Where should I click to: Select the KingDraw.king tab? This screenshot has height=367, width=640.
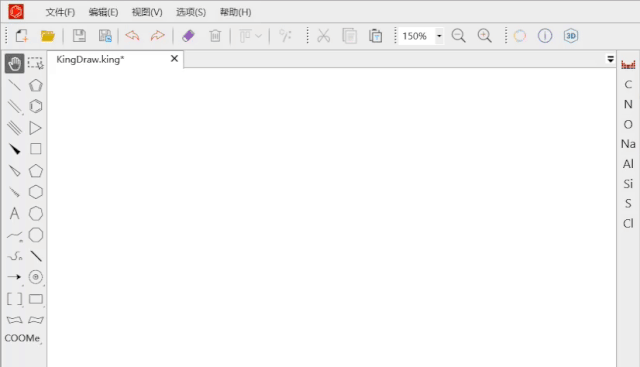click(90, 60)
